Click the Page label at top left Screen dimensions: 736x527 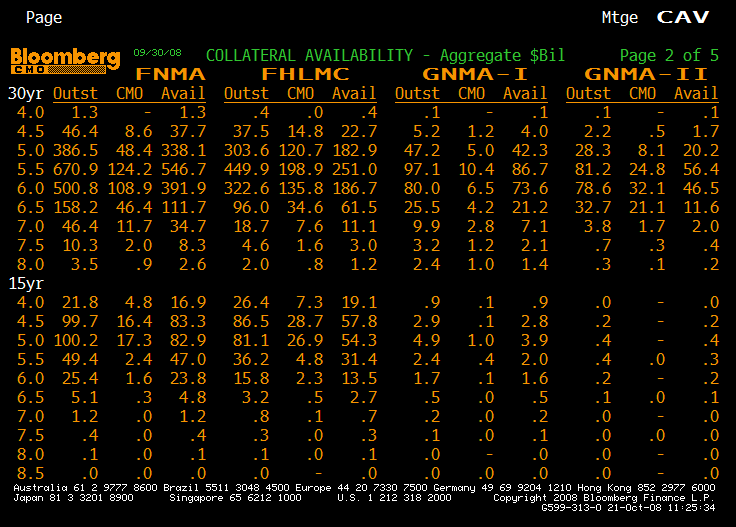pos(44,18)
